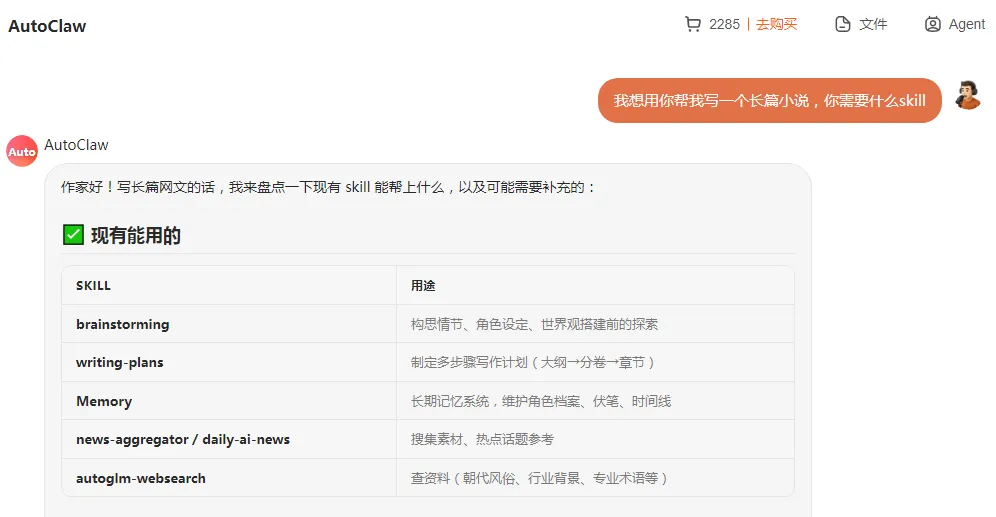This screenshot has width=996, height=517.
Task: Click the 构思情节、角色设定 description cell
Action: 595,324
